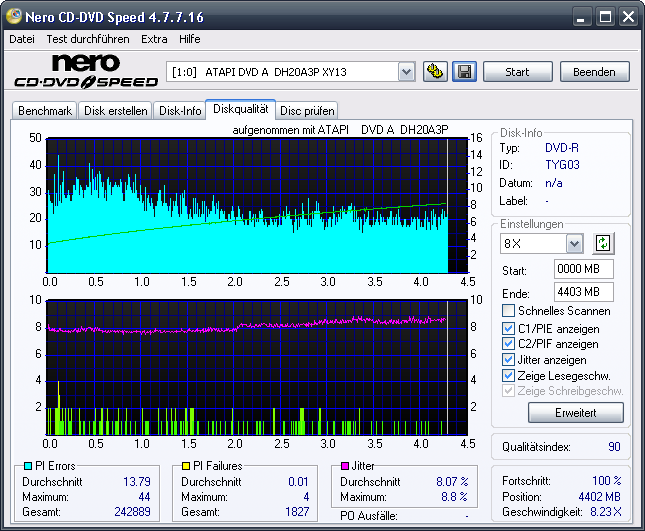Uncheck C1/PIE anzeigen
The image size is (645, 531).
508,329
